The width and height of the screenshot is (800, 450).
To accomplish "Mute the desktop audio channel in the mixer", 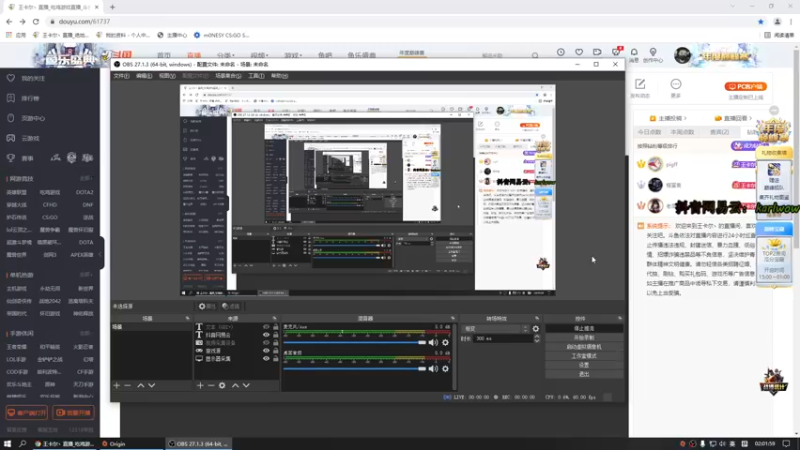I will pos(433,368).
